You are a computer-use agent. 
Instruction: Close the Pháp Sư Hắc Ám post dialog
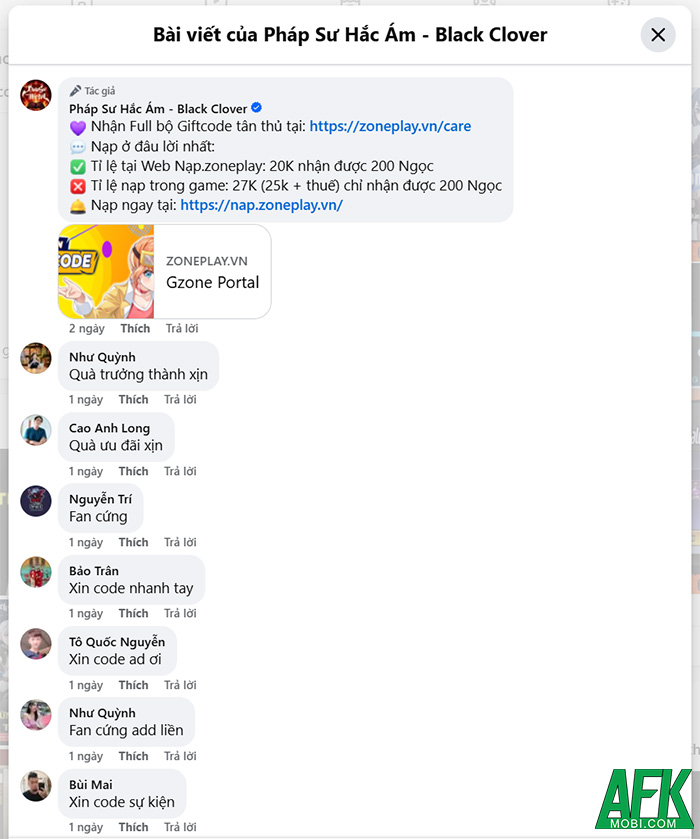[x=658, y=35]
